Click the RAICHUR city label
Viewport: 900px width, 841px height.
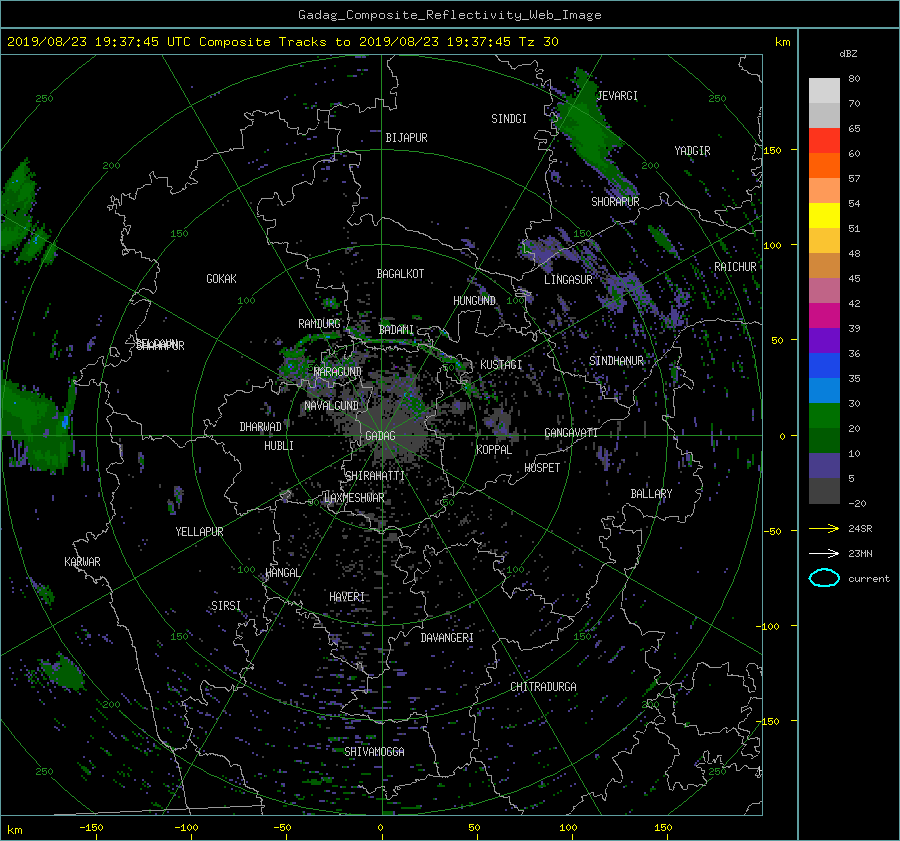pyautogui.click(x=735, y=267)
